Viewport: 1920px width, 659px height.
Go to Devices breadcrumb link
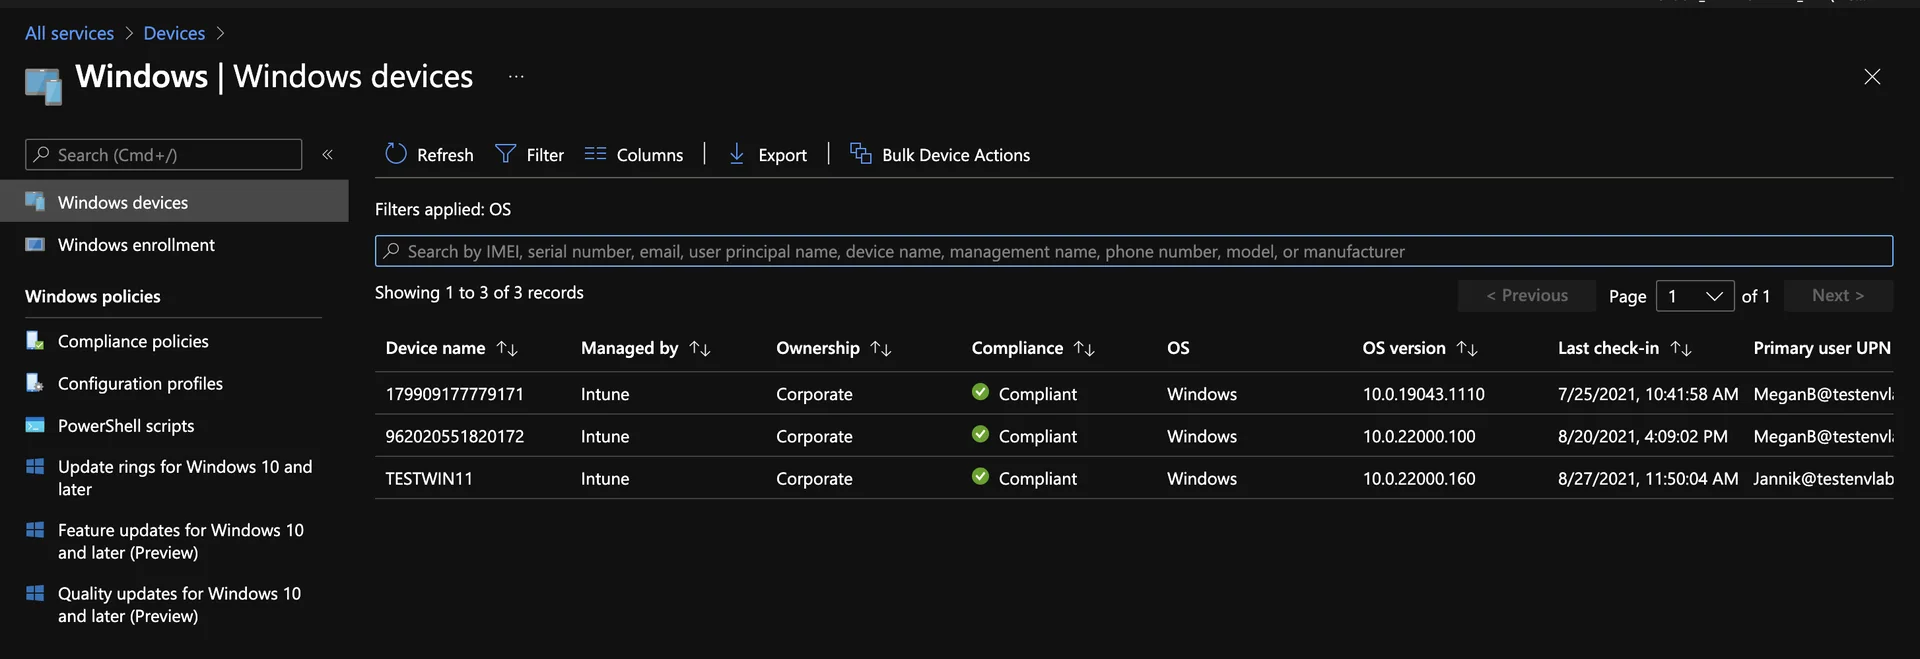[x=174, y=33]
